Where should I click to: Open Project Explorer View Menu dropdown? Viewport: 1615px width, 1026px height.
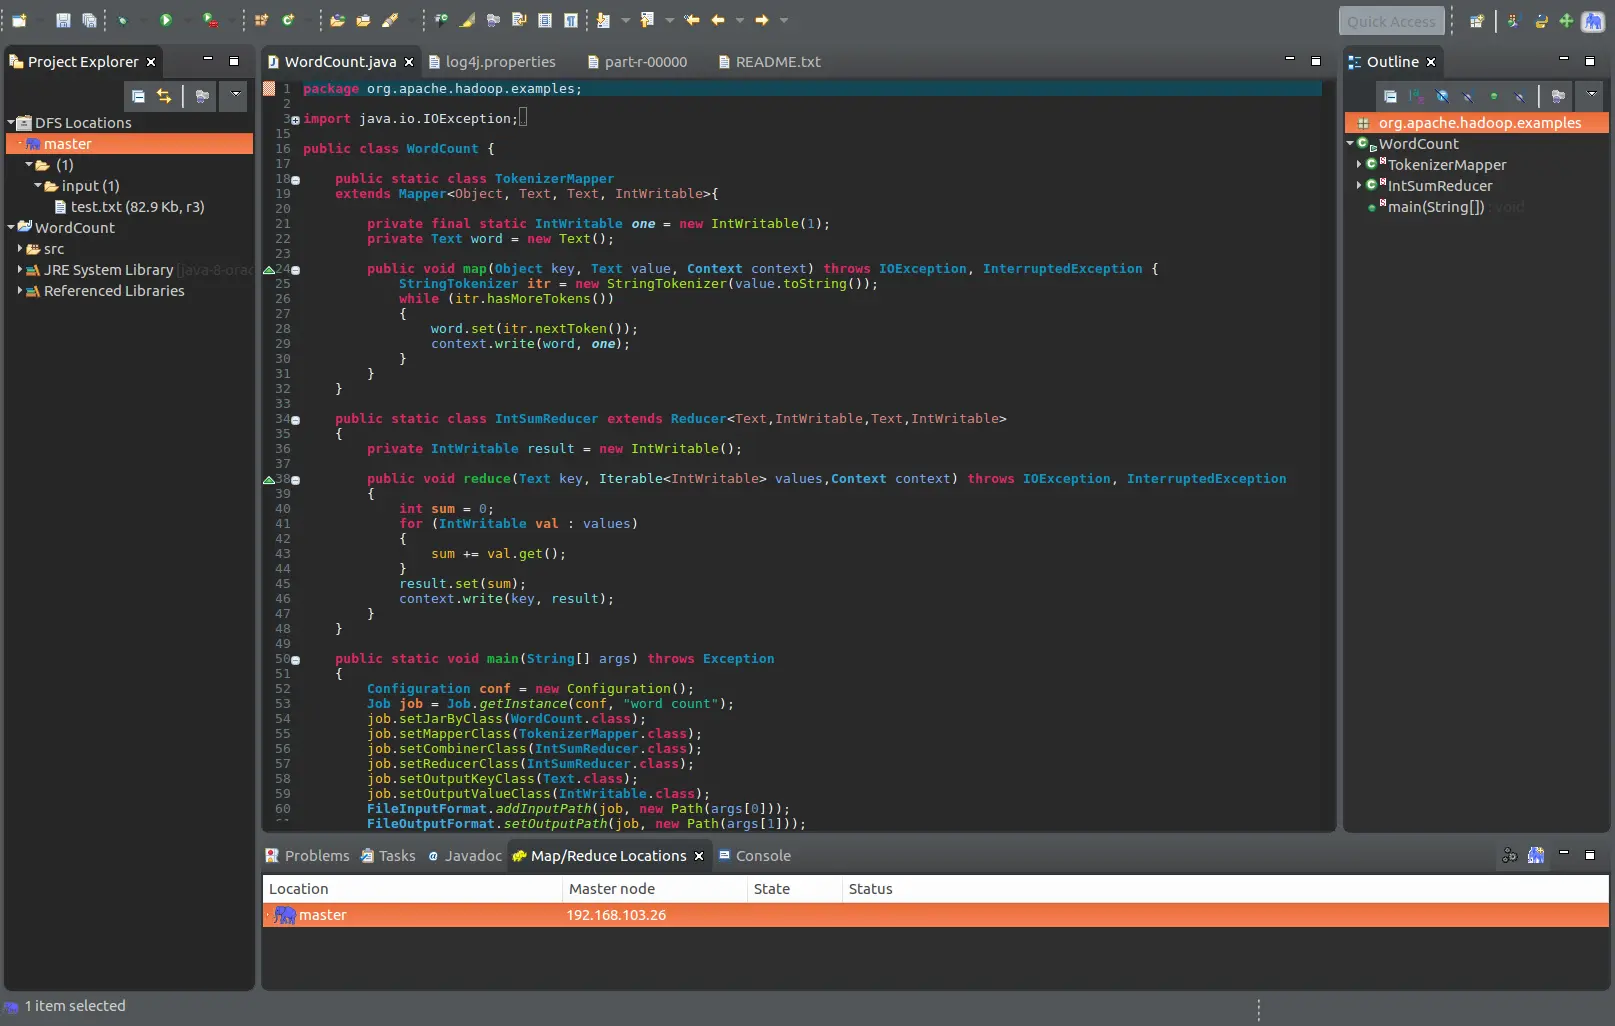coord(236,95)
